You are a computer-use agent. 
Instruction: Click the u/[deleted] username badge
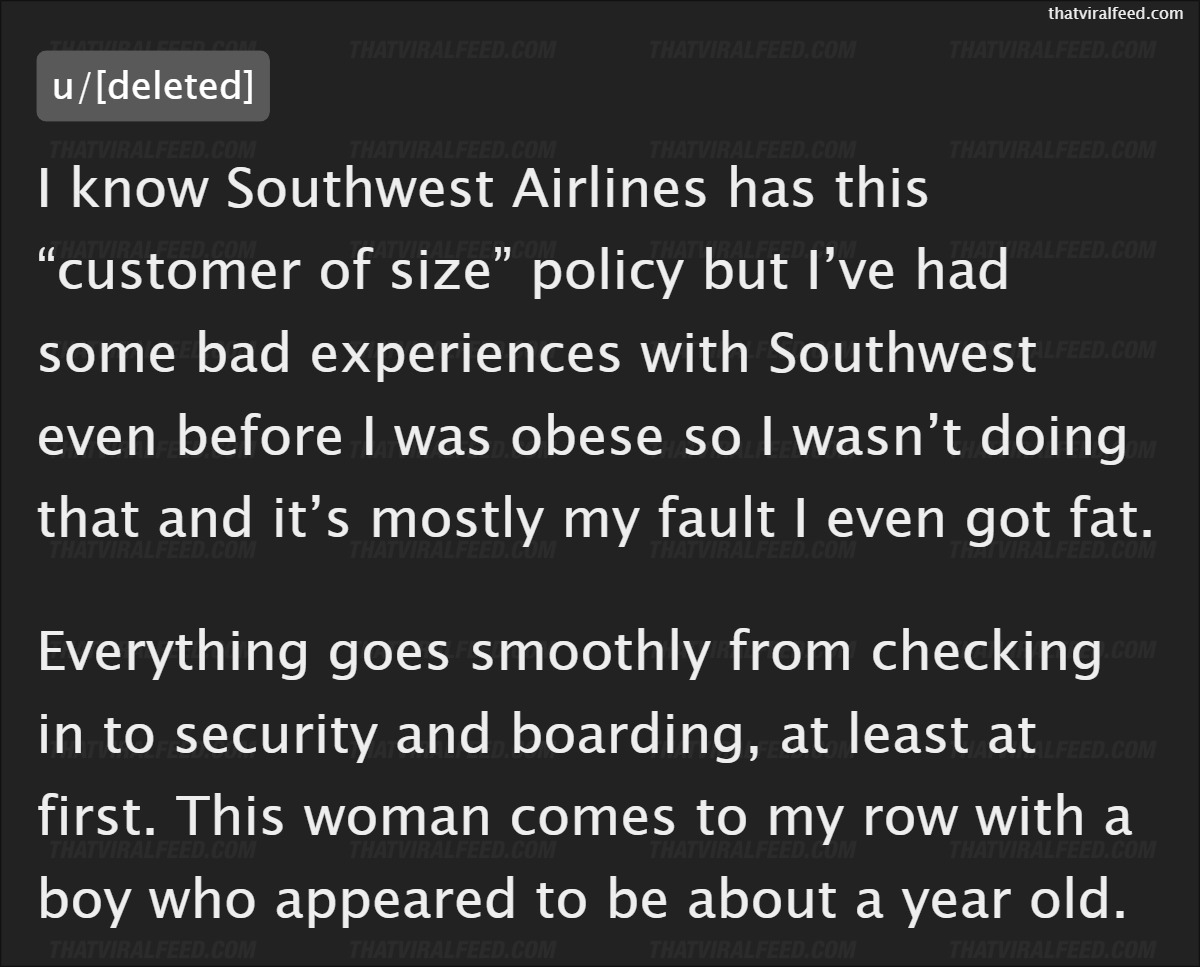pyautogui.click(x=153, y=86)
